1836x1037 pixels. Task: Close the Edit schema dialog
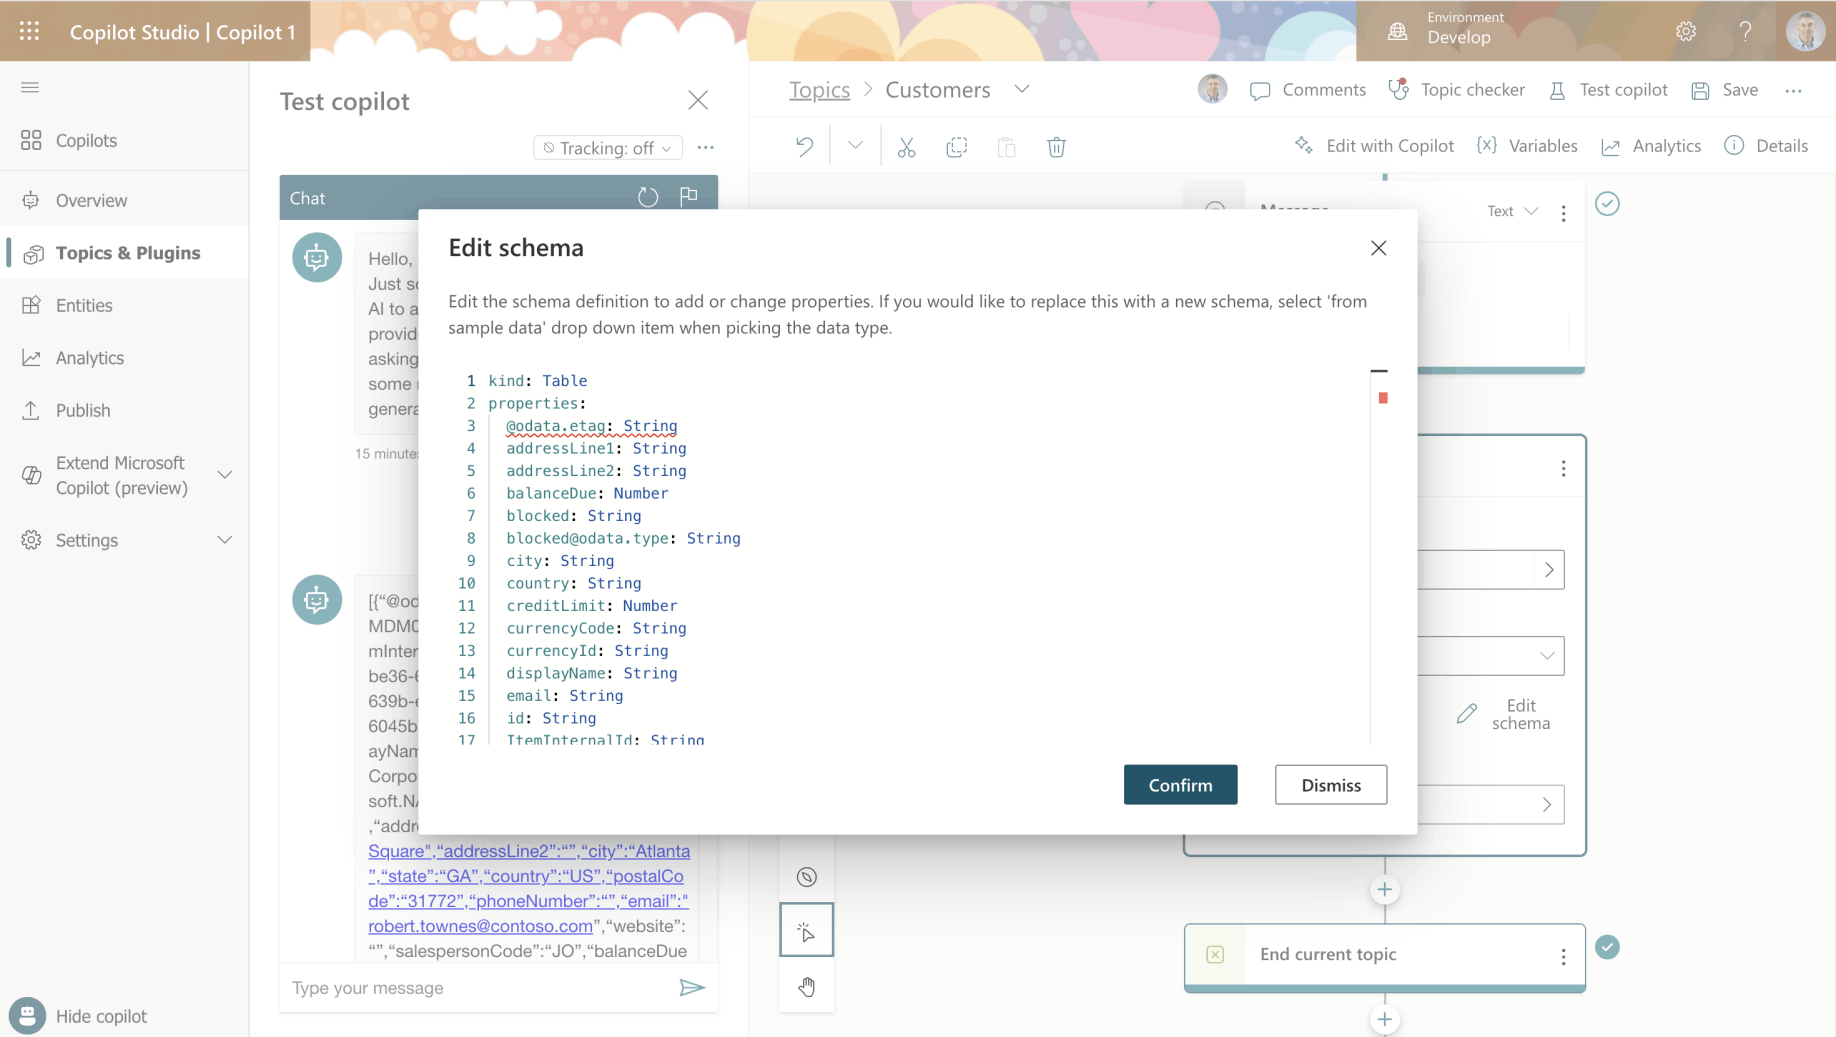1379,248
